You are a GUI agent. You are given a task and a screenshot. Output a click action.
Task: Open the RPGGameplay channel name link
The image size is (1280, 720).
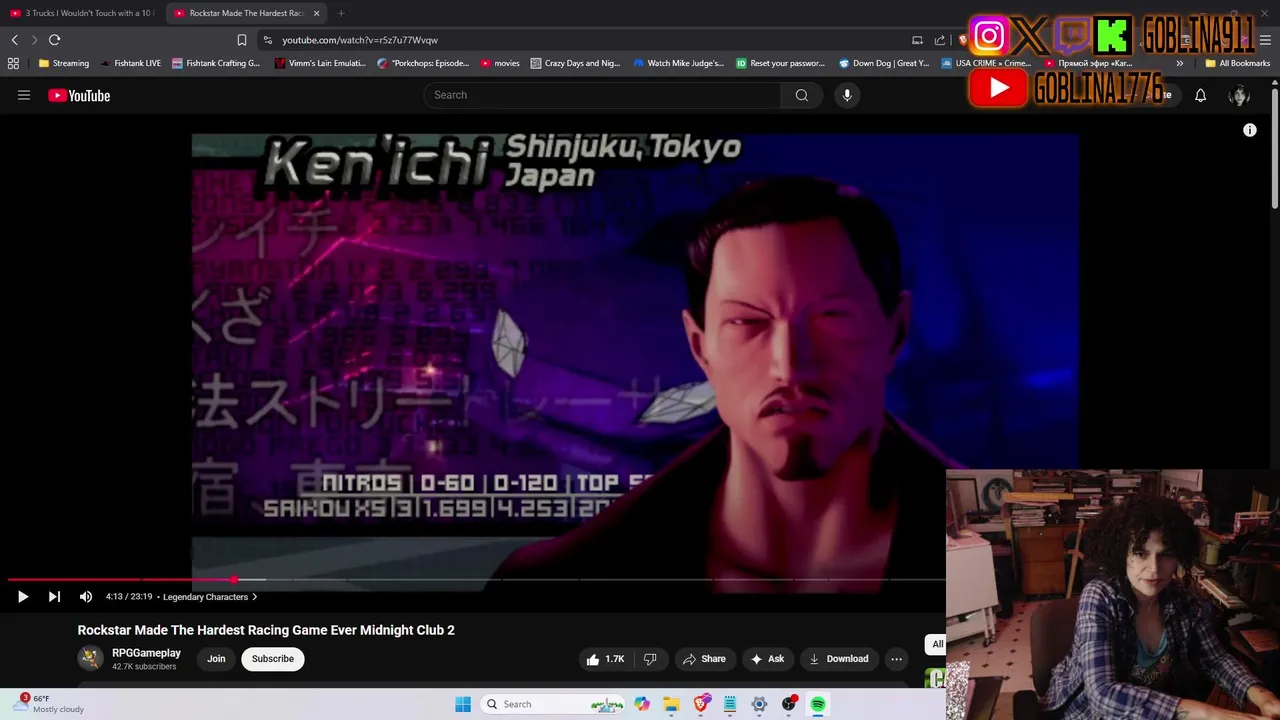[146, 653]
